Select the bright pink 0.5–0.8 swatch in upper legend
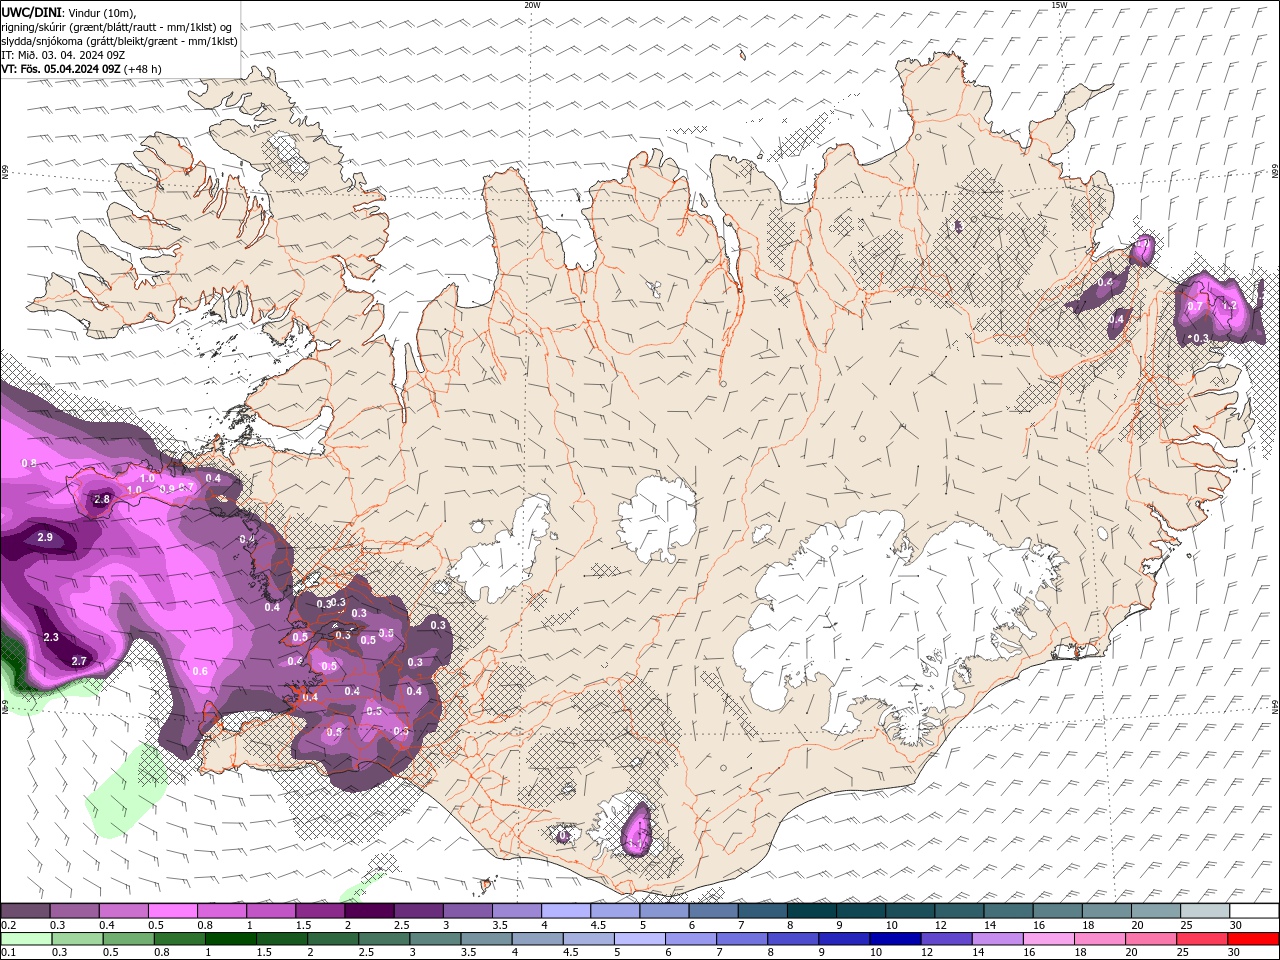The image size is (1280, 960). (172, 911)
